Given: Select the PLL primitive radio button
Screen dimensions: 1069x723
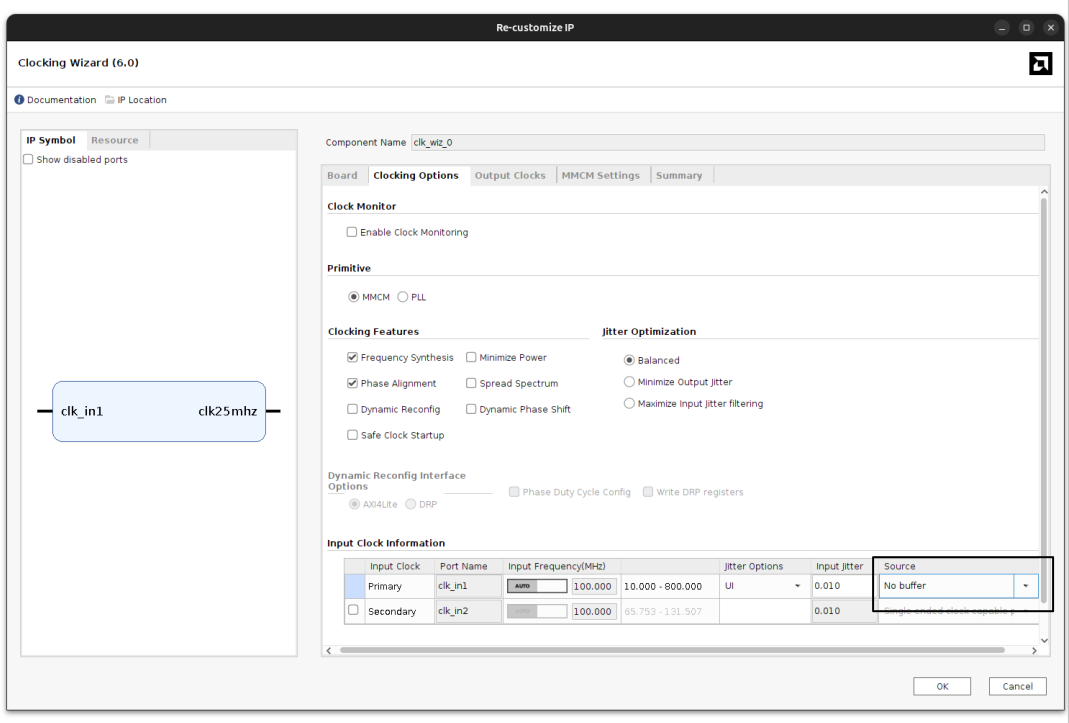Looking at the screenshot, I should [404, 297].
